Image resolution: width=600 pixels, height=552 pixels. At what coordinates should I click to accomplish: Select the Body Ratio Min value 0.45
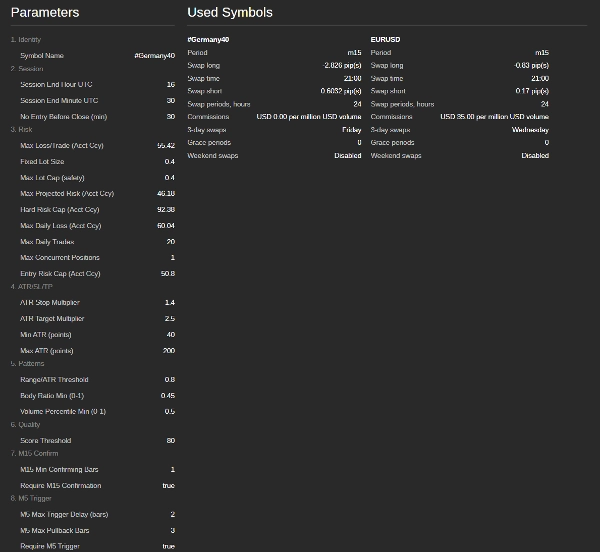[168, 396]
